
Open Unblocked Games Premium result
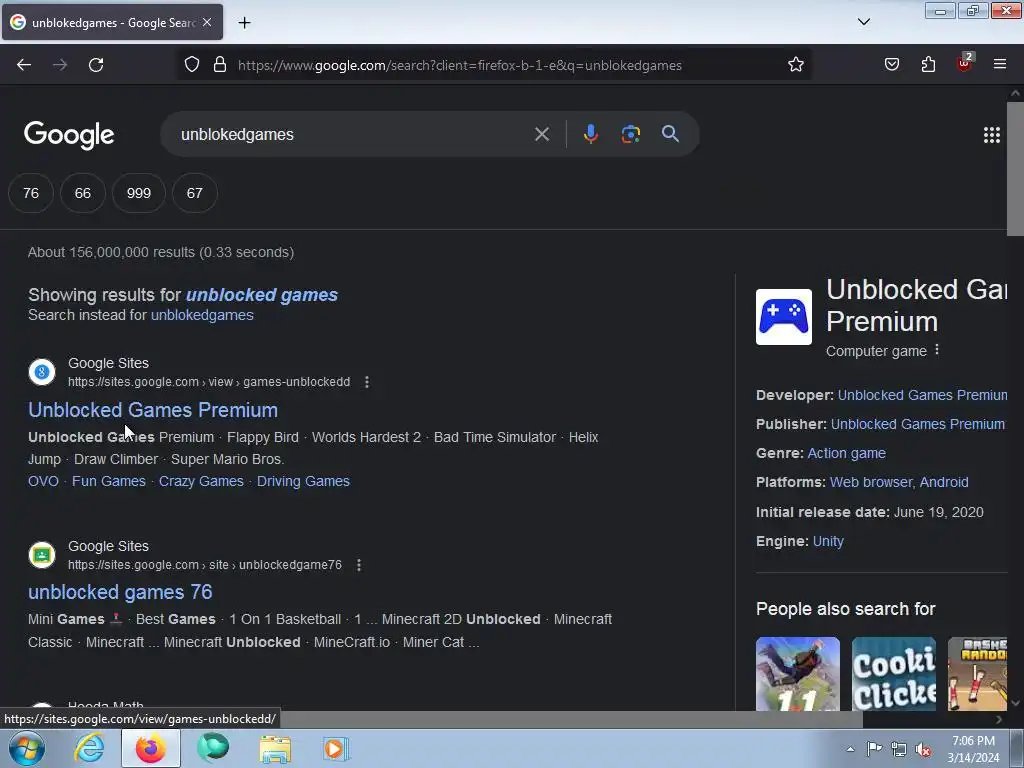click(x=153, y=410)
